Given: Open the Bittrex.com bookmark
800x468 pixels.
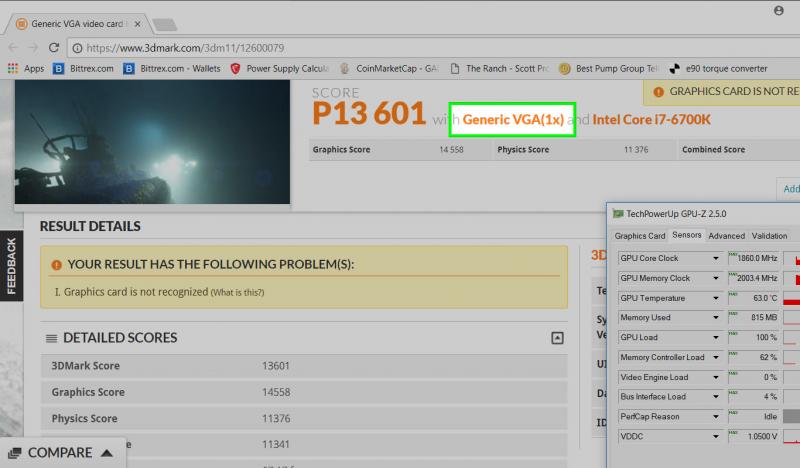Looking at the screenshot, I should coord(84,68).
